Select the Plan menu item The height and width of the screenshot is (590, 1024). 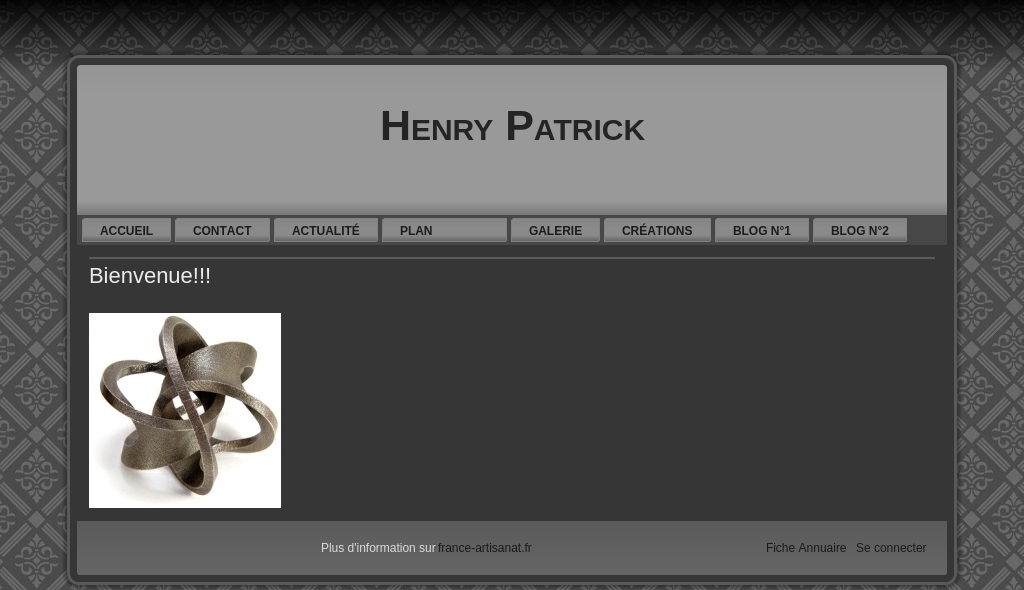[444, 230]
